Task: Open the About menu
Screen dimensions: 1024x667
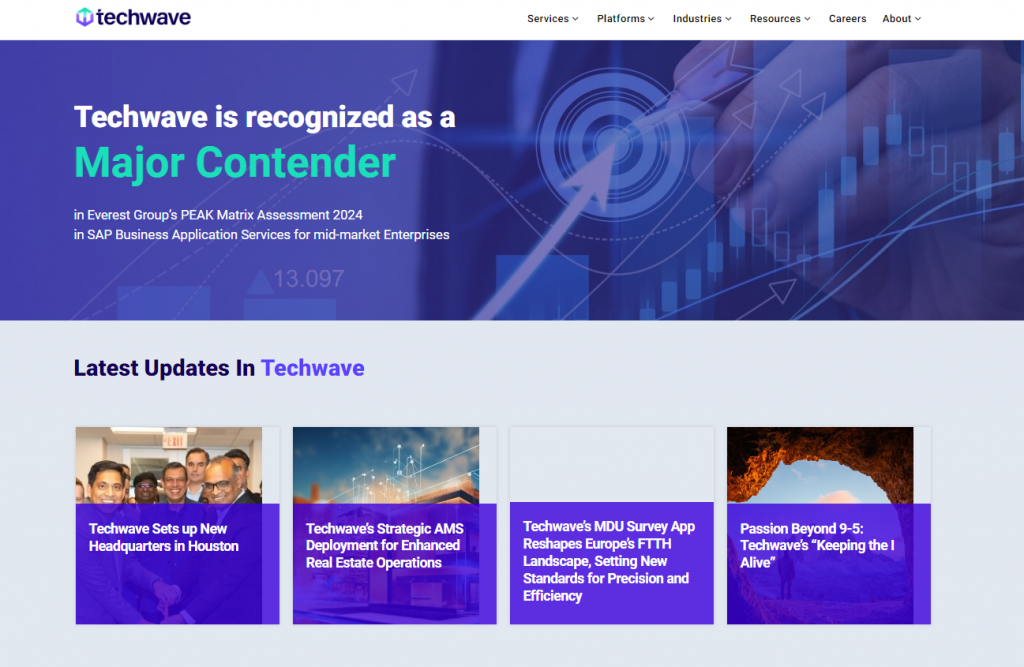Action: (x=897, y=19)
